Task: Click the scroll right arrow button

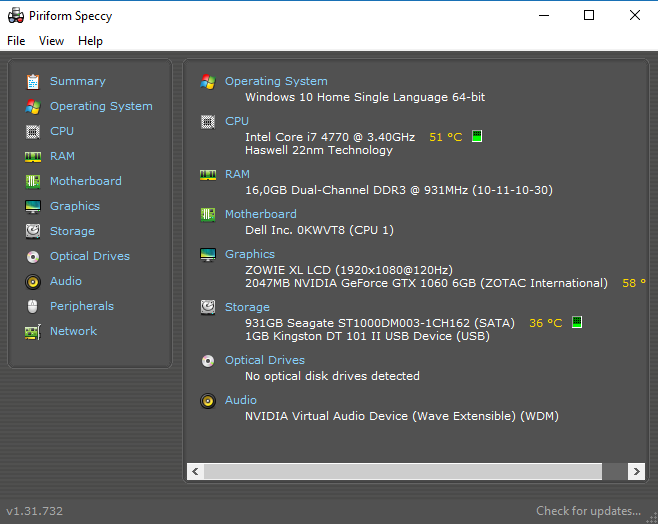Action: [636, 471]
